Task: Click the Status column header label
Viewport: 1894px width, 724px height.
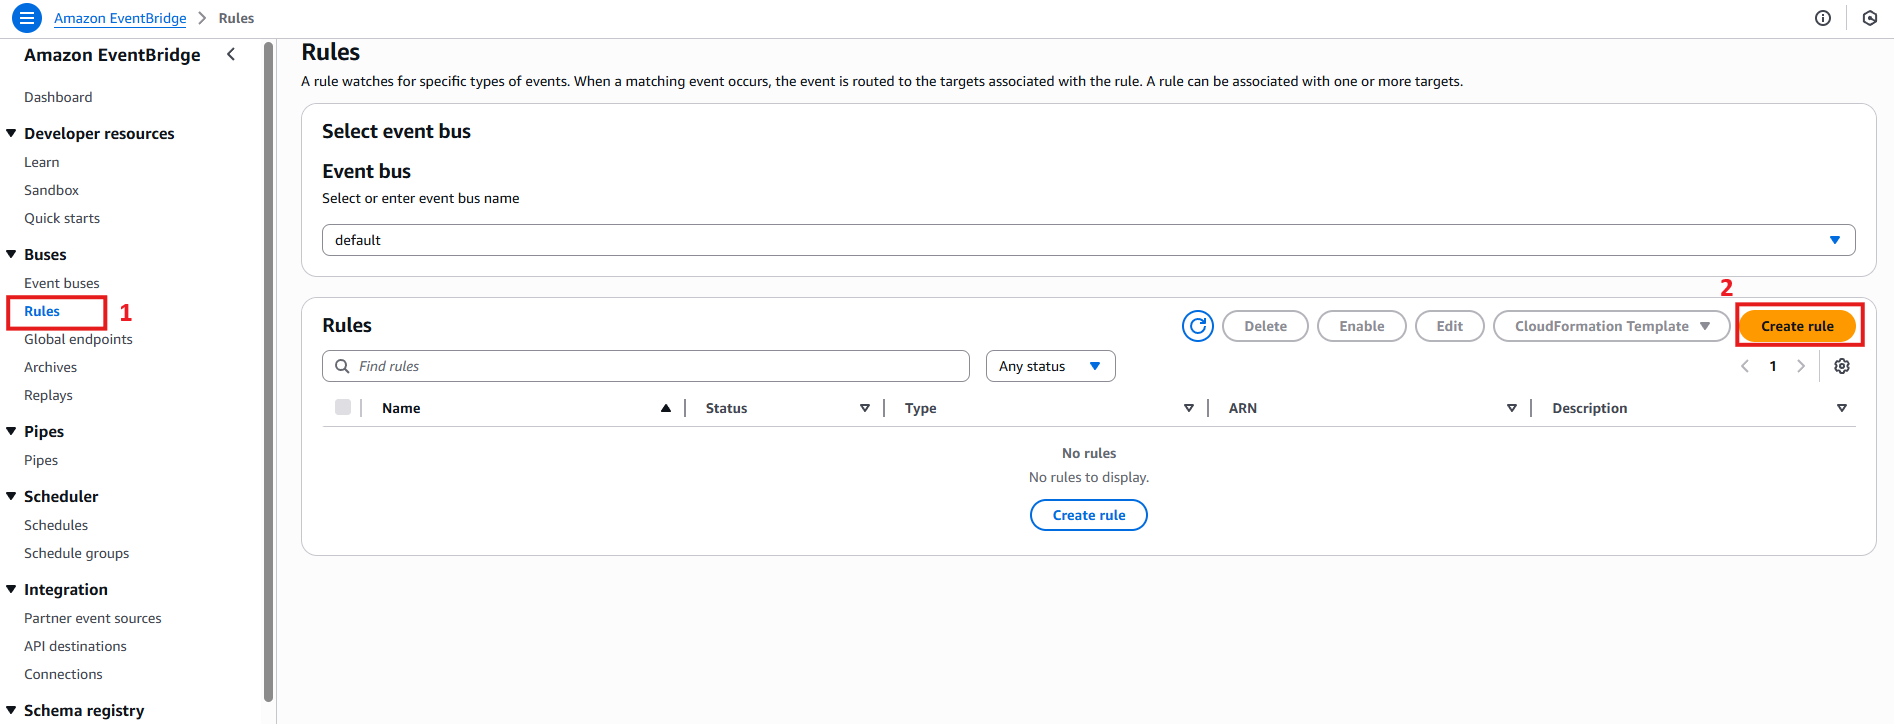Action: click(x=726, y=408)
